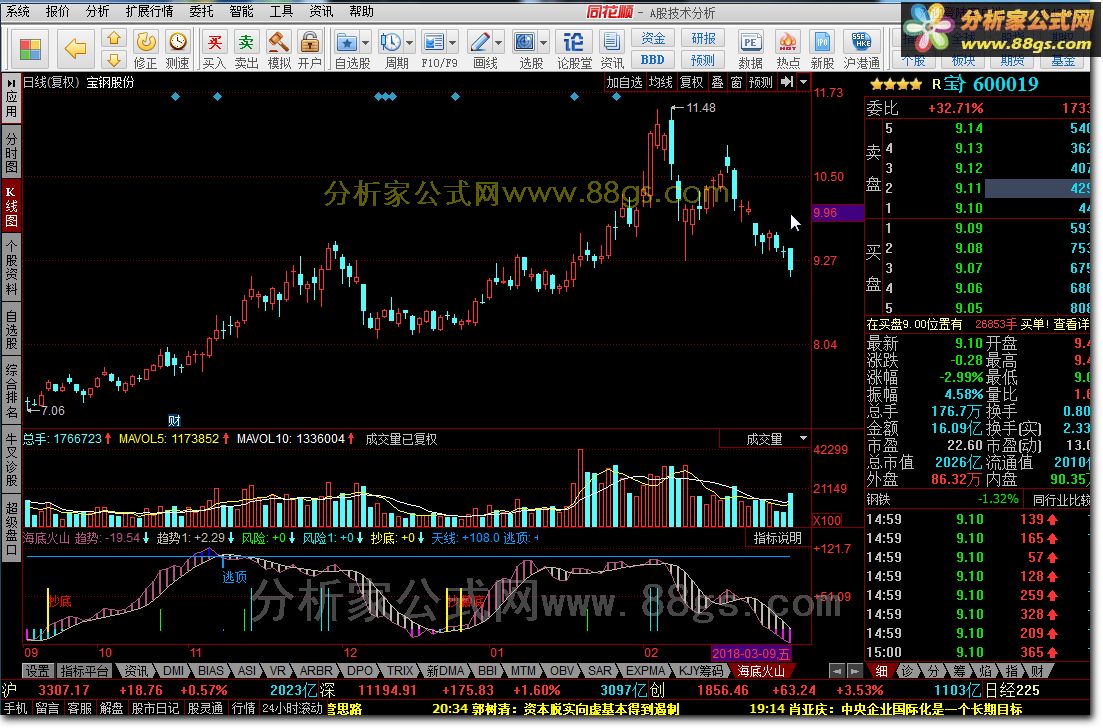Toggle 均线 moving averages display
The height and width of the screenshot is (728, 1103).
tap(660, 82)
